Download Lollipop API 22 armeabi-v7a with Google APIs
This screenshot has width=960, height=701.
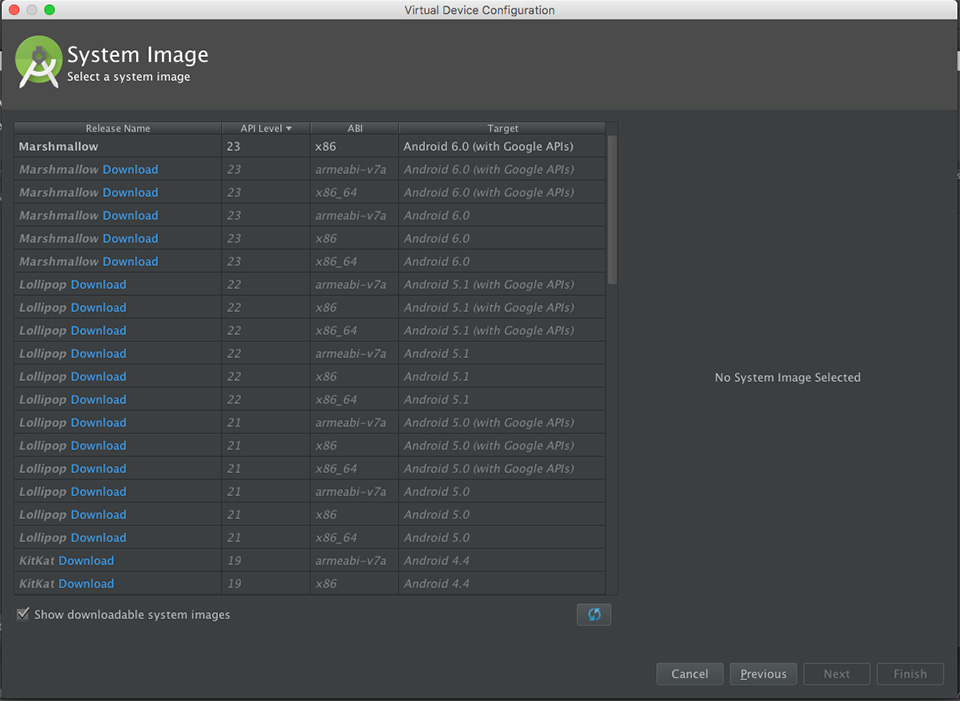coord(99,285)
